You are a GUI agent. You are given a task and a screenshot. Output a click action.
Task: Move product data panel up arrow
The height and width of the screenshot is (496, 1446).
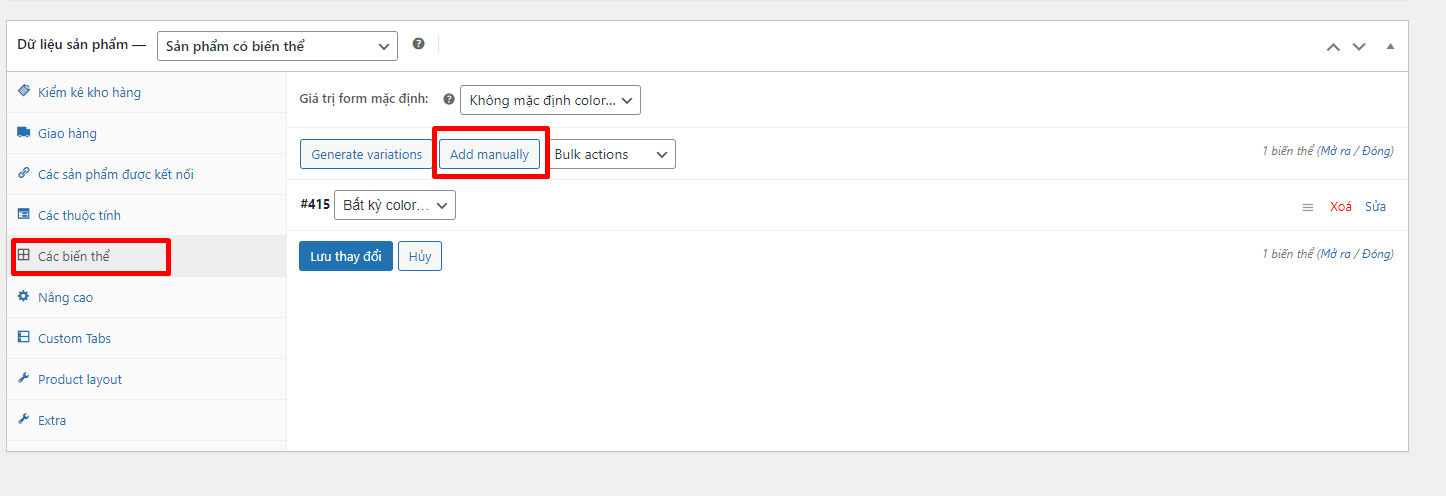tap(1332, 46)
